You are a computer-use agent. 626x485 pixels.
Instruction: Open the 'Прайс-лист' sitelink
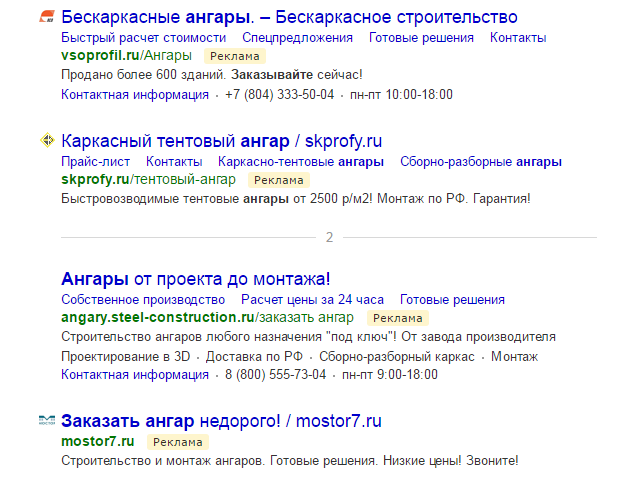[95, 162]
